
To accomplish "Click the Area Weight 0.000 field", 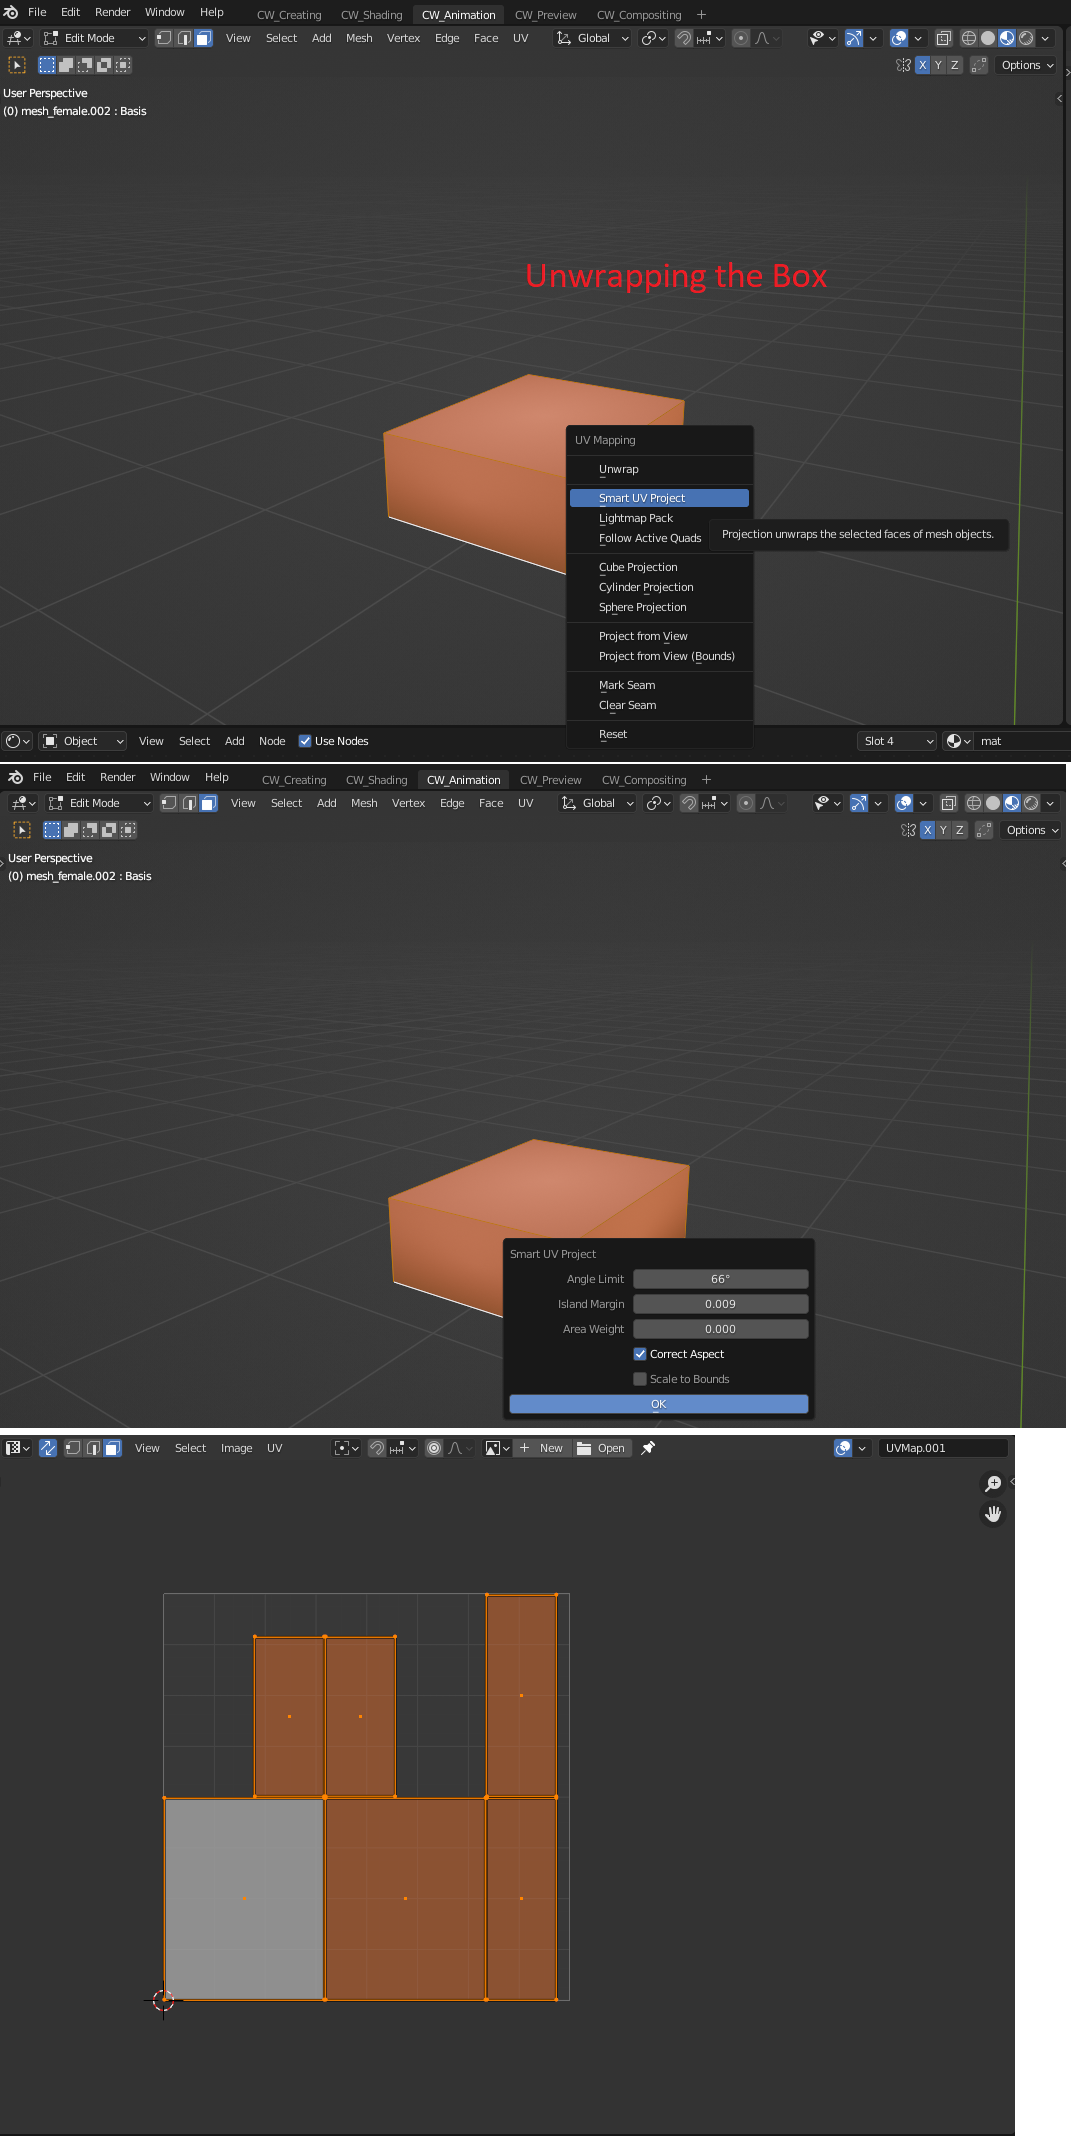I will click(720, 1329).
